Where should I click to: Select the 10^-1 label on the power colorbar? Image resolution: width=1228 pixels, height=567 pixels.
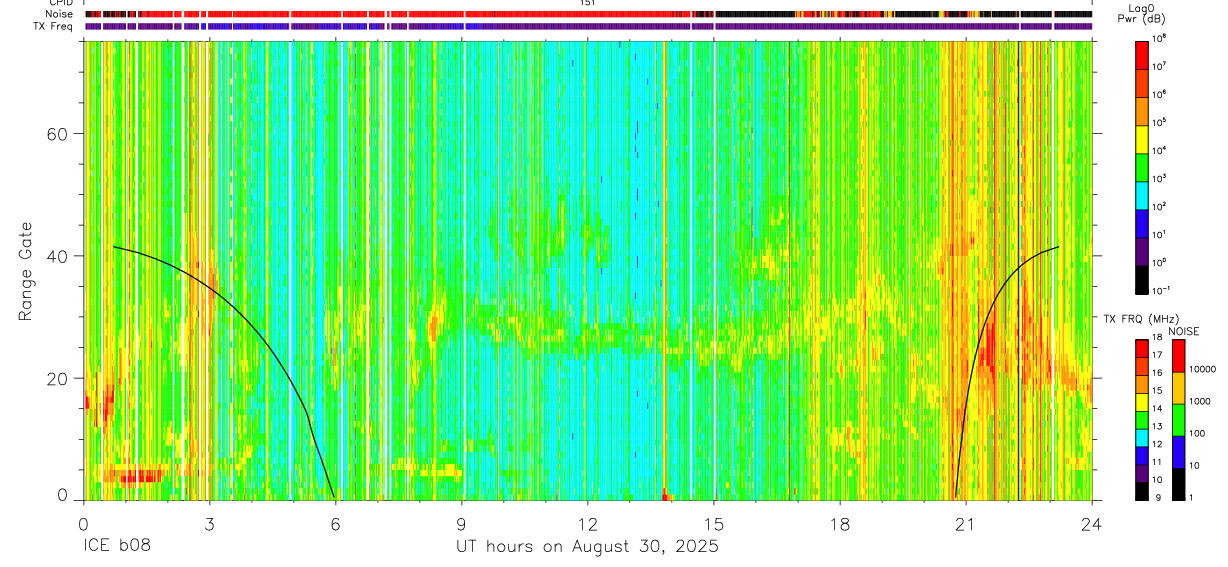[x=1161, y=290]
